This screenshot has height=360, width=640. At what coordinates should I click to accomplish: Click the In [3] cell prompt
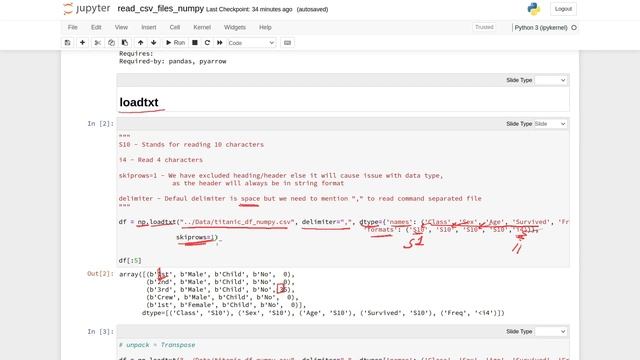click(100, 331)
